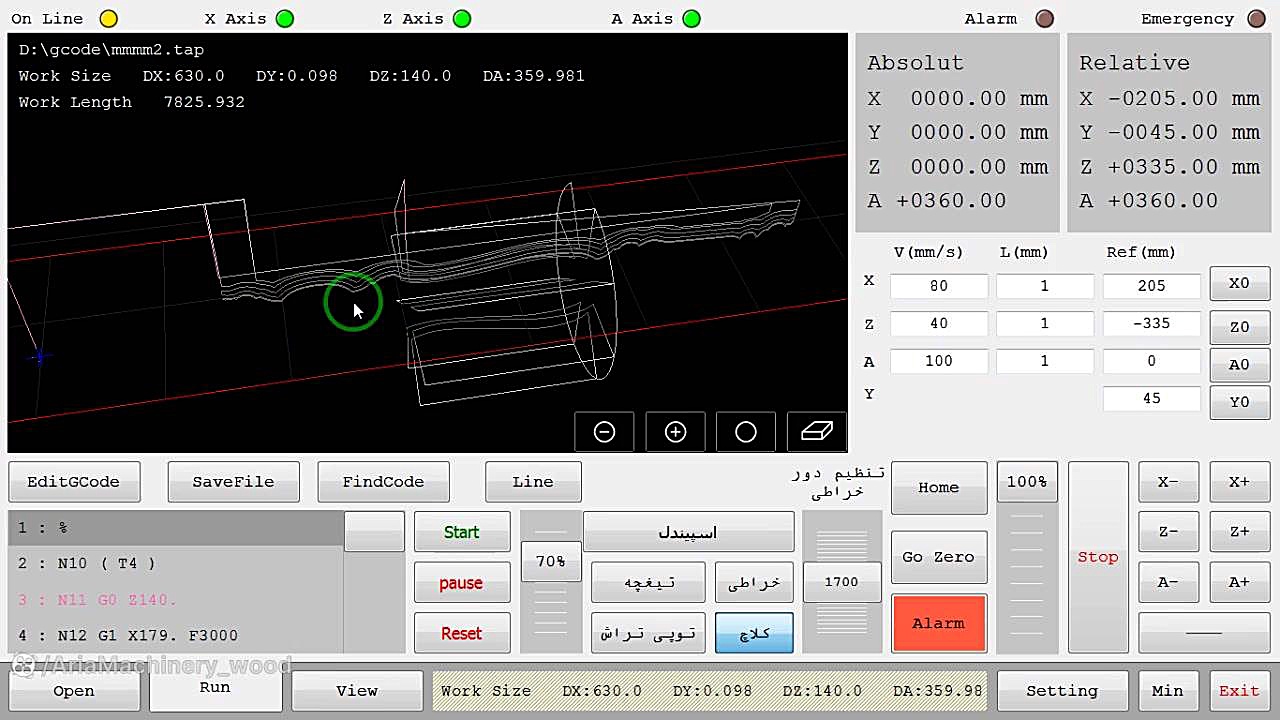Click the SaveFile button
The image size is (1280, 720).
[x=234, y=482]
